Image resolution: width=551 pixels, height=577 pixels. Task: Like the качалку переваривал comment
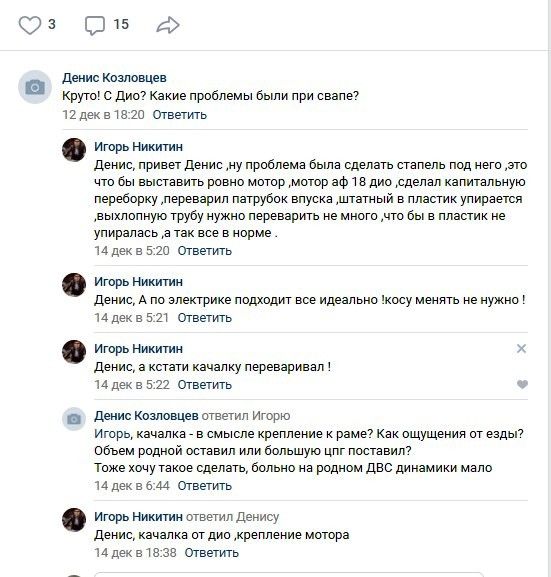click(522, 384)
